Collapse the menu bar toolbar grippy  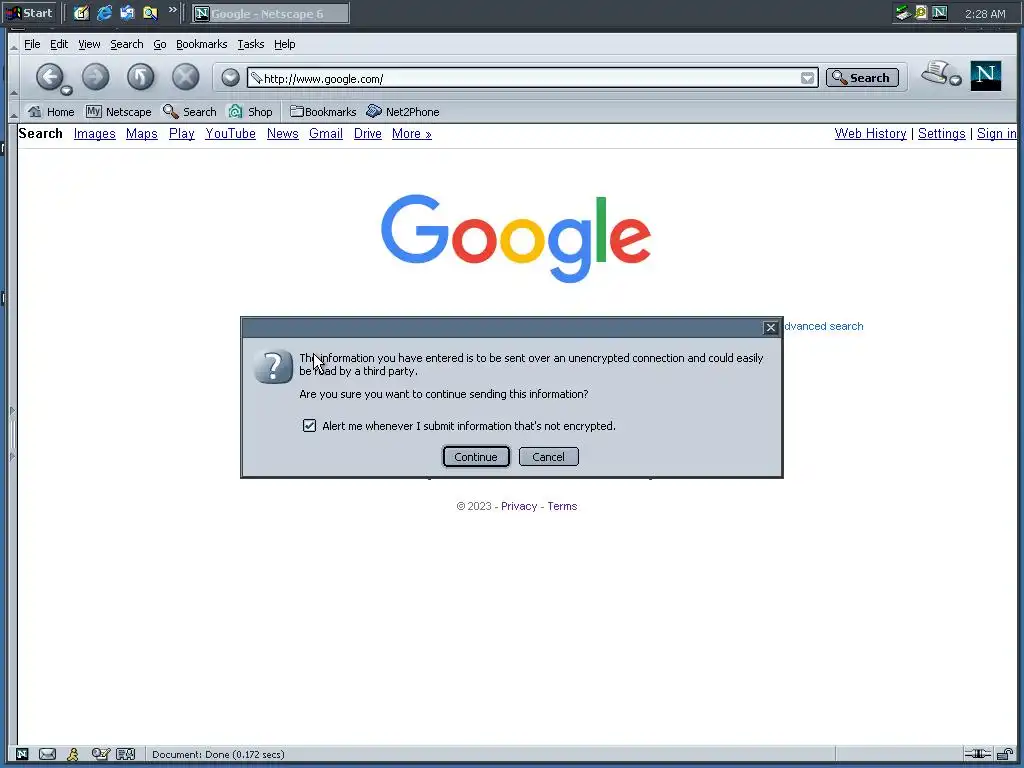(13, 44)
